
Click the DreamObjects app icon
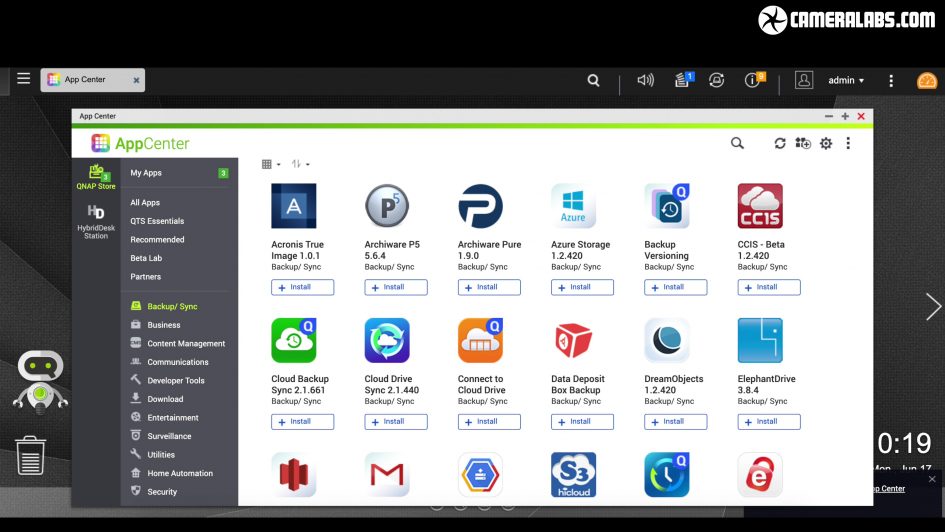click(x=667, y=340)
